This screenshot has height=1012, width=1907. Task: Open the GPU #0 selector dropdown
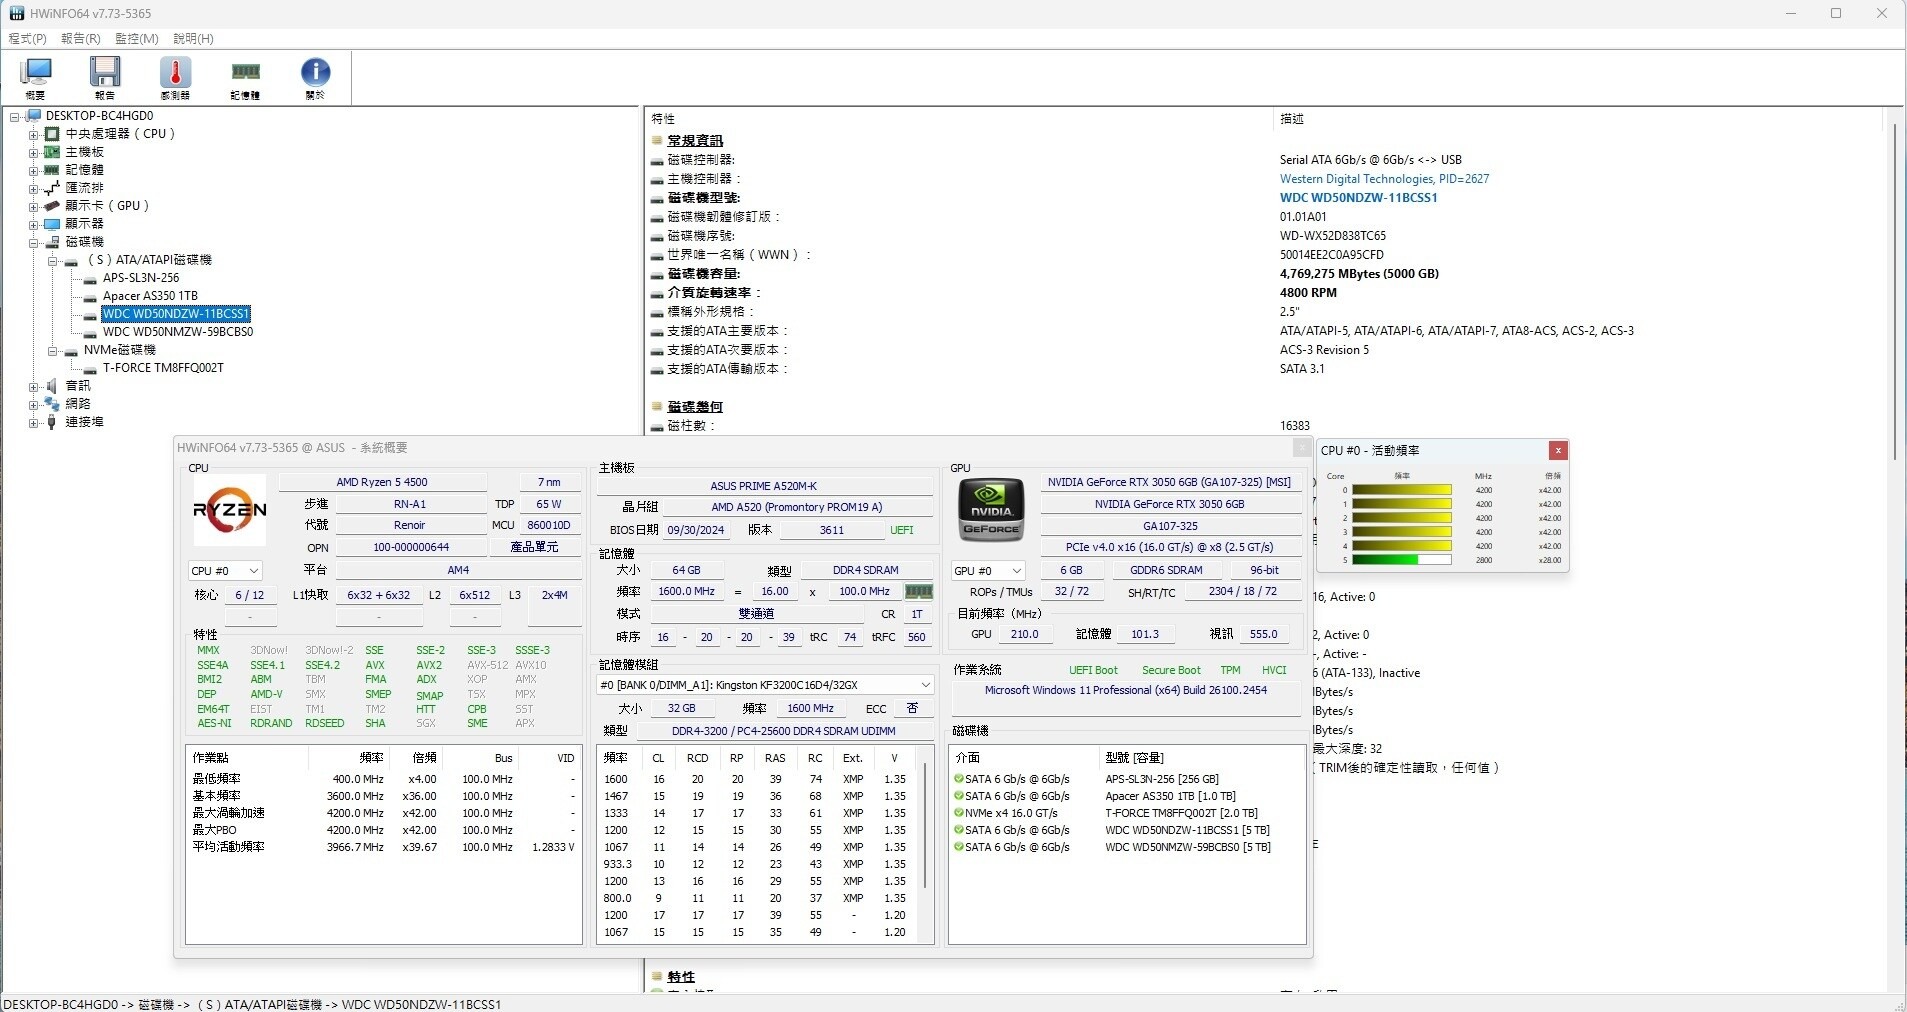tap(988, 571)
